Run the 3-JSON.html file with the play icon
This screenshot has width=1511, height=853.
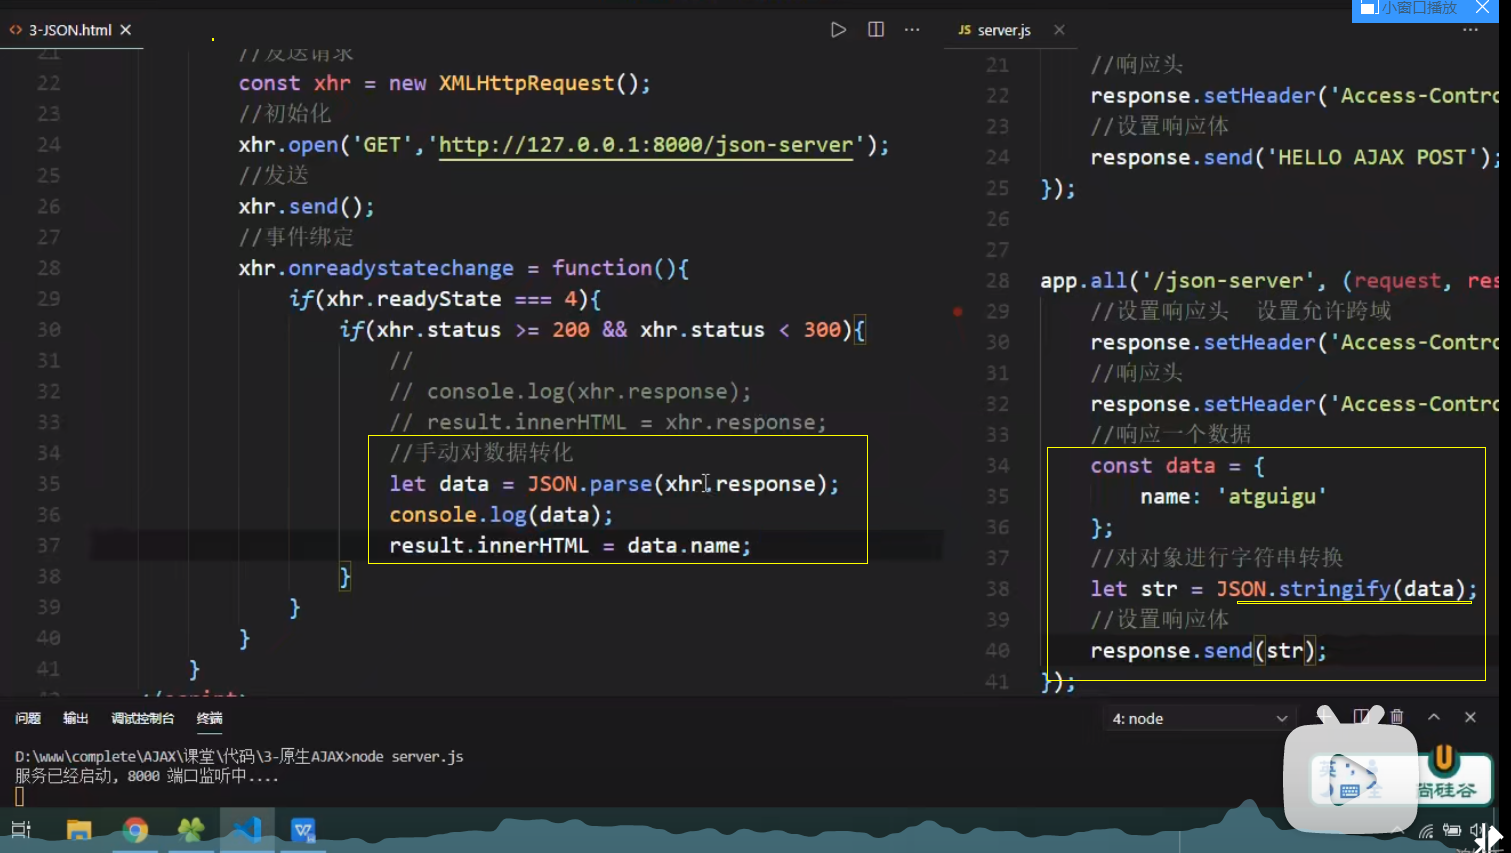coord(838,30)
